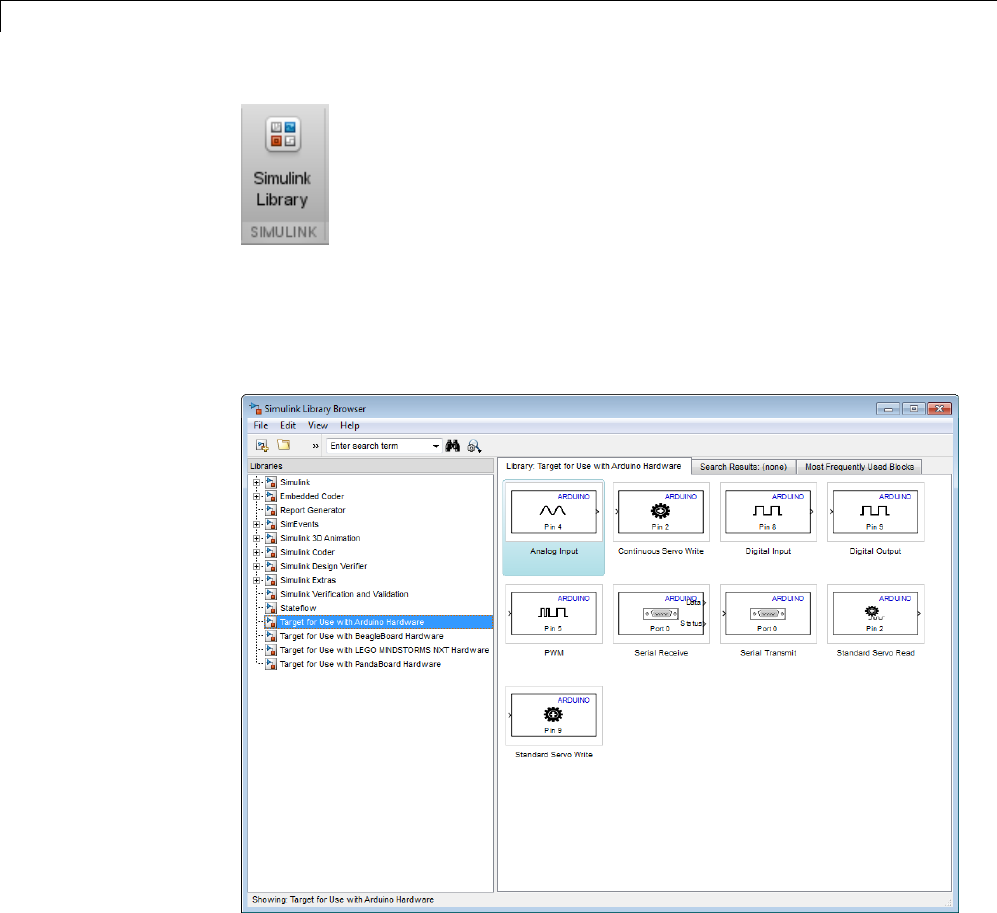Screen dimensions: 997x913
Task: Close the Simulink Library Browser window
Action: tap(939, 409)
